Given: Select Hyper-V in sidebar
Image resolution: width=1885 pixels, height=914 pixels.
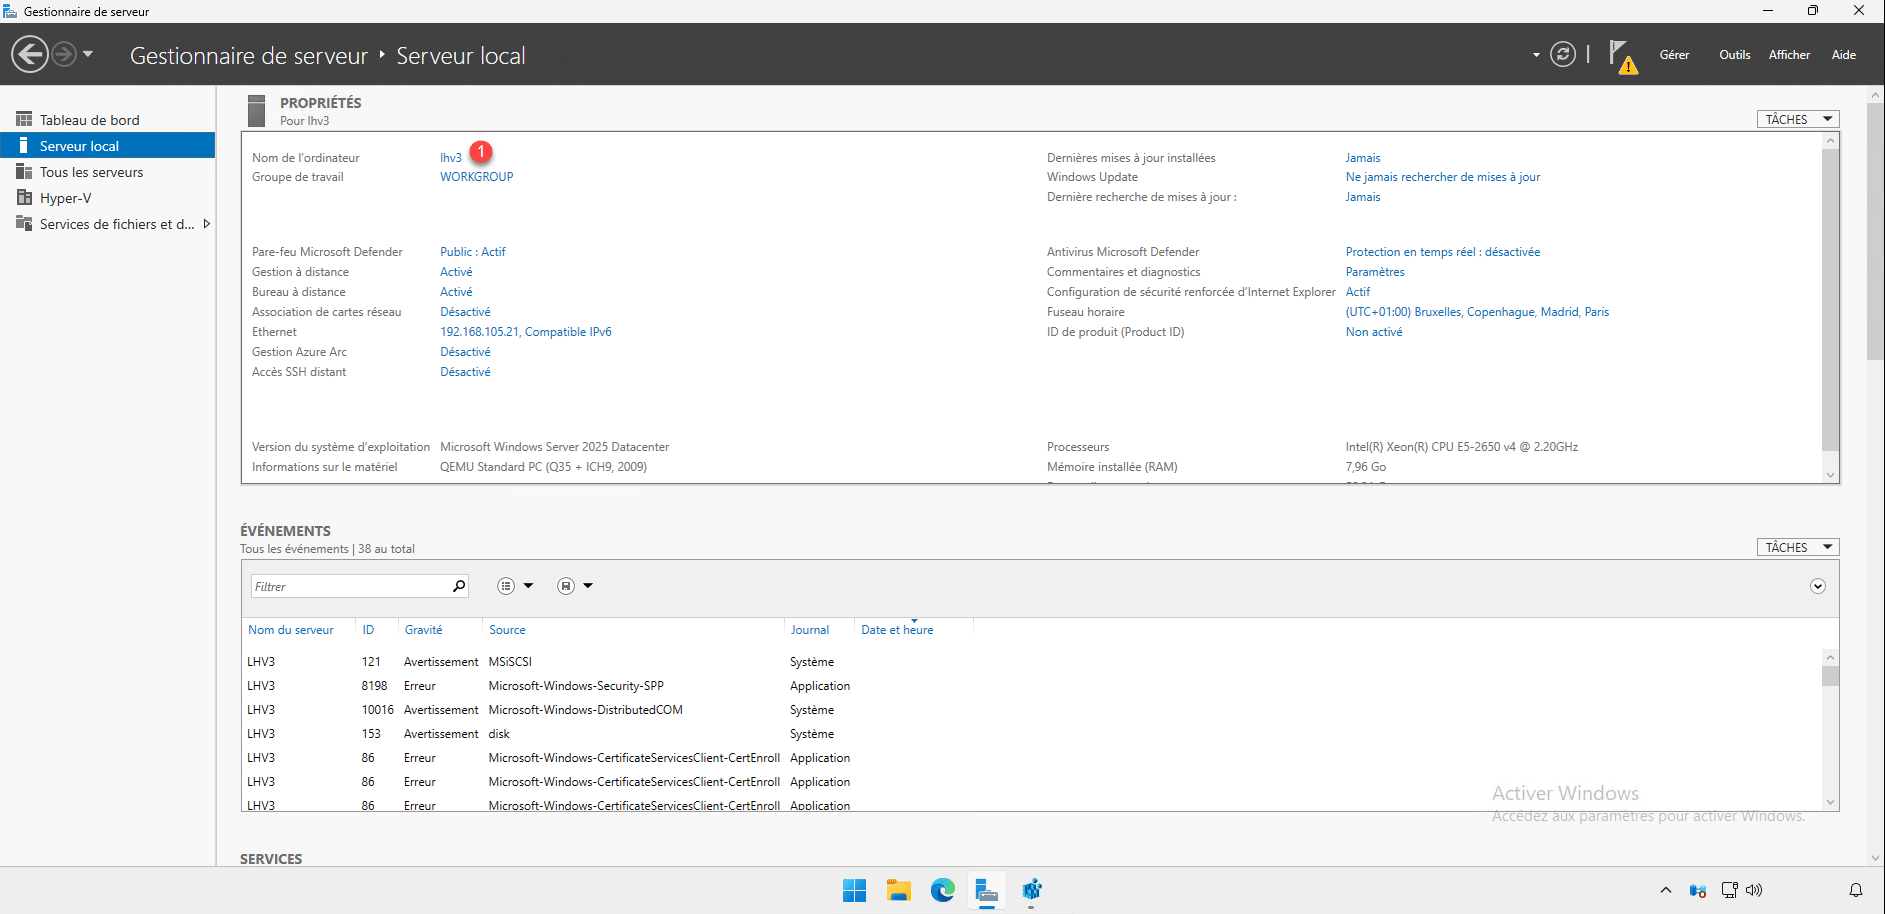Looking at the screenshot, I should 108,198.
